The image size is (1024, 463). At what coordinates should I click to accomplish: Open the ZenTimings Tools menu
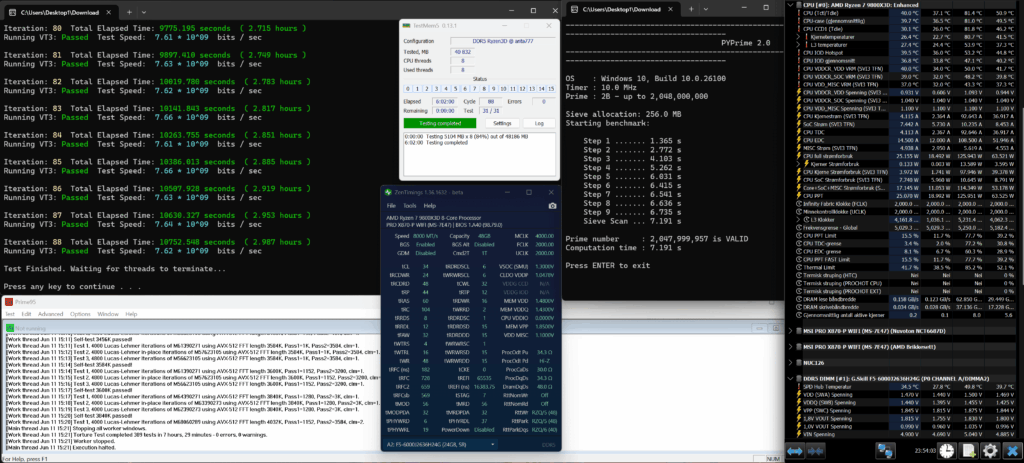coord(409,206)
